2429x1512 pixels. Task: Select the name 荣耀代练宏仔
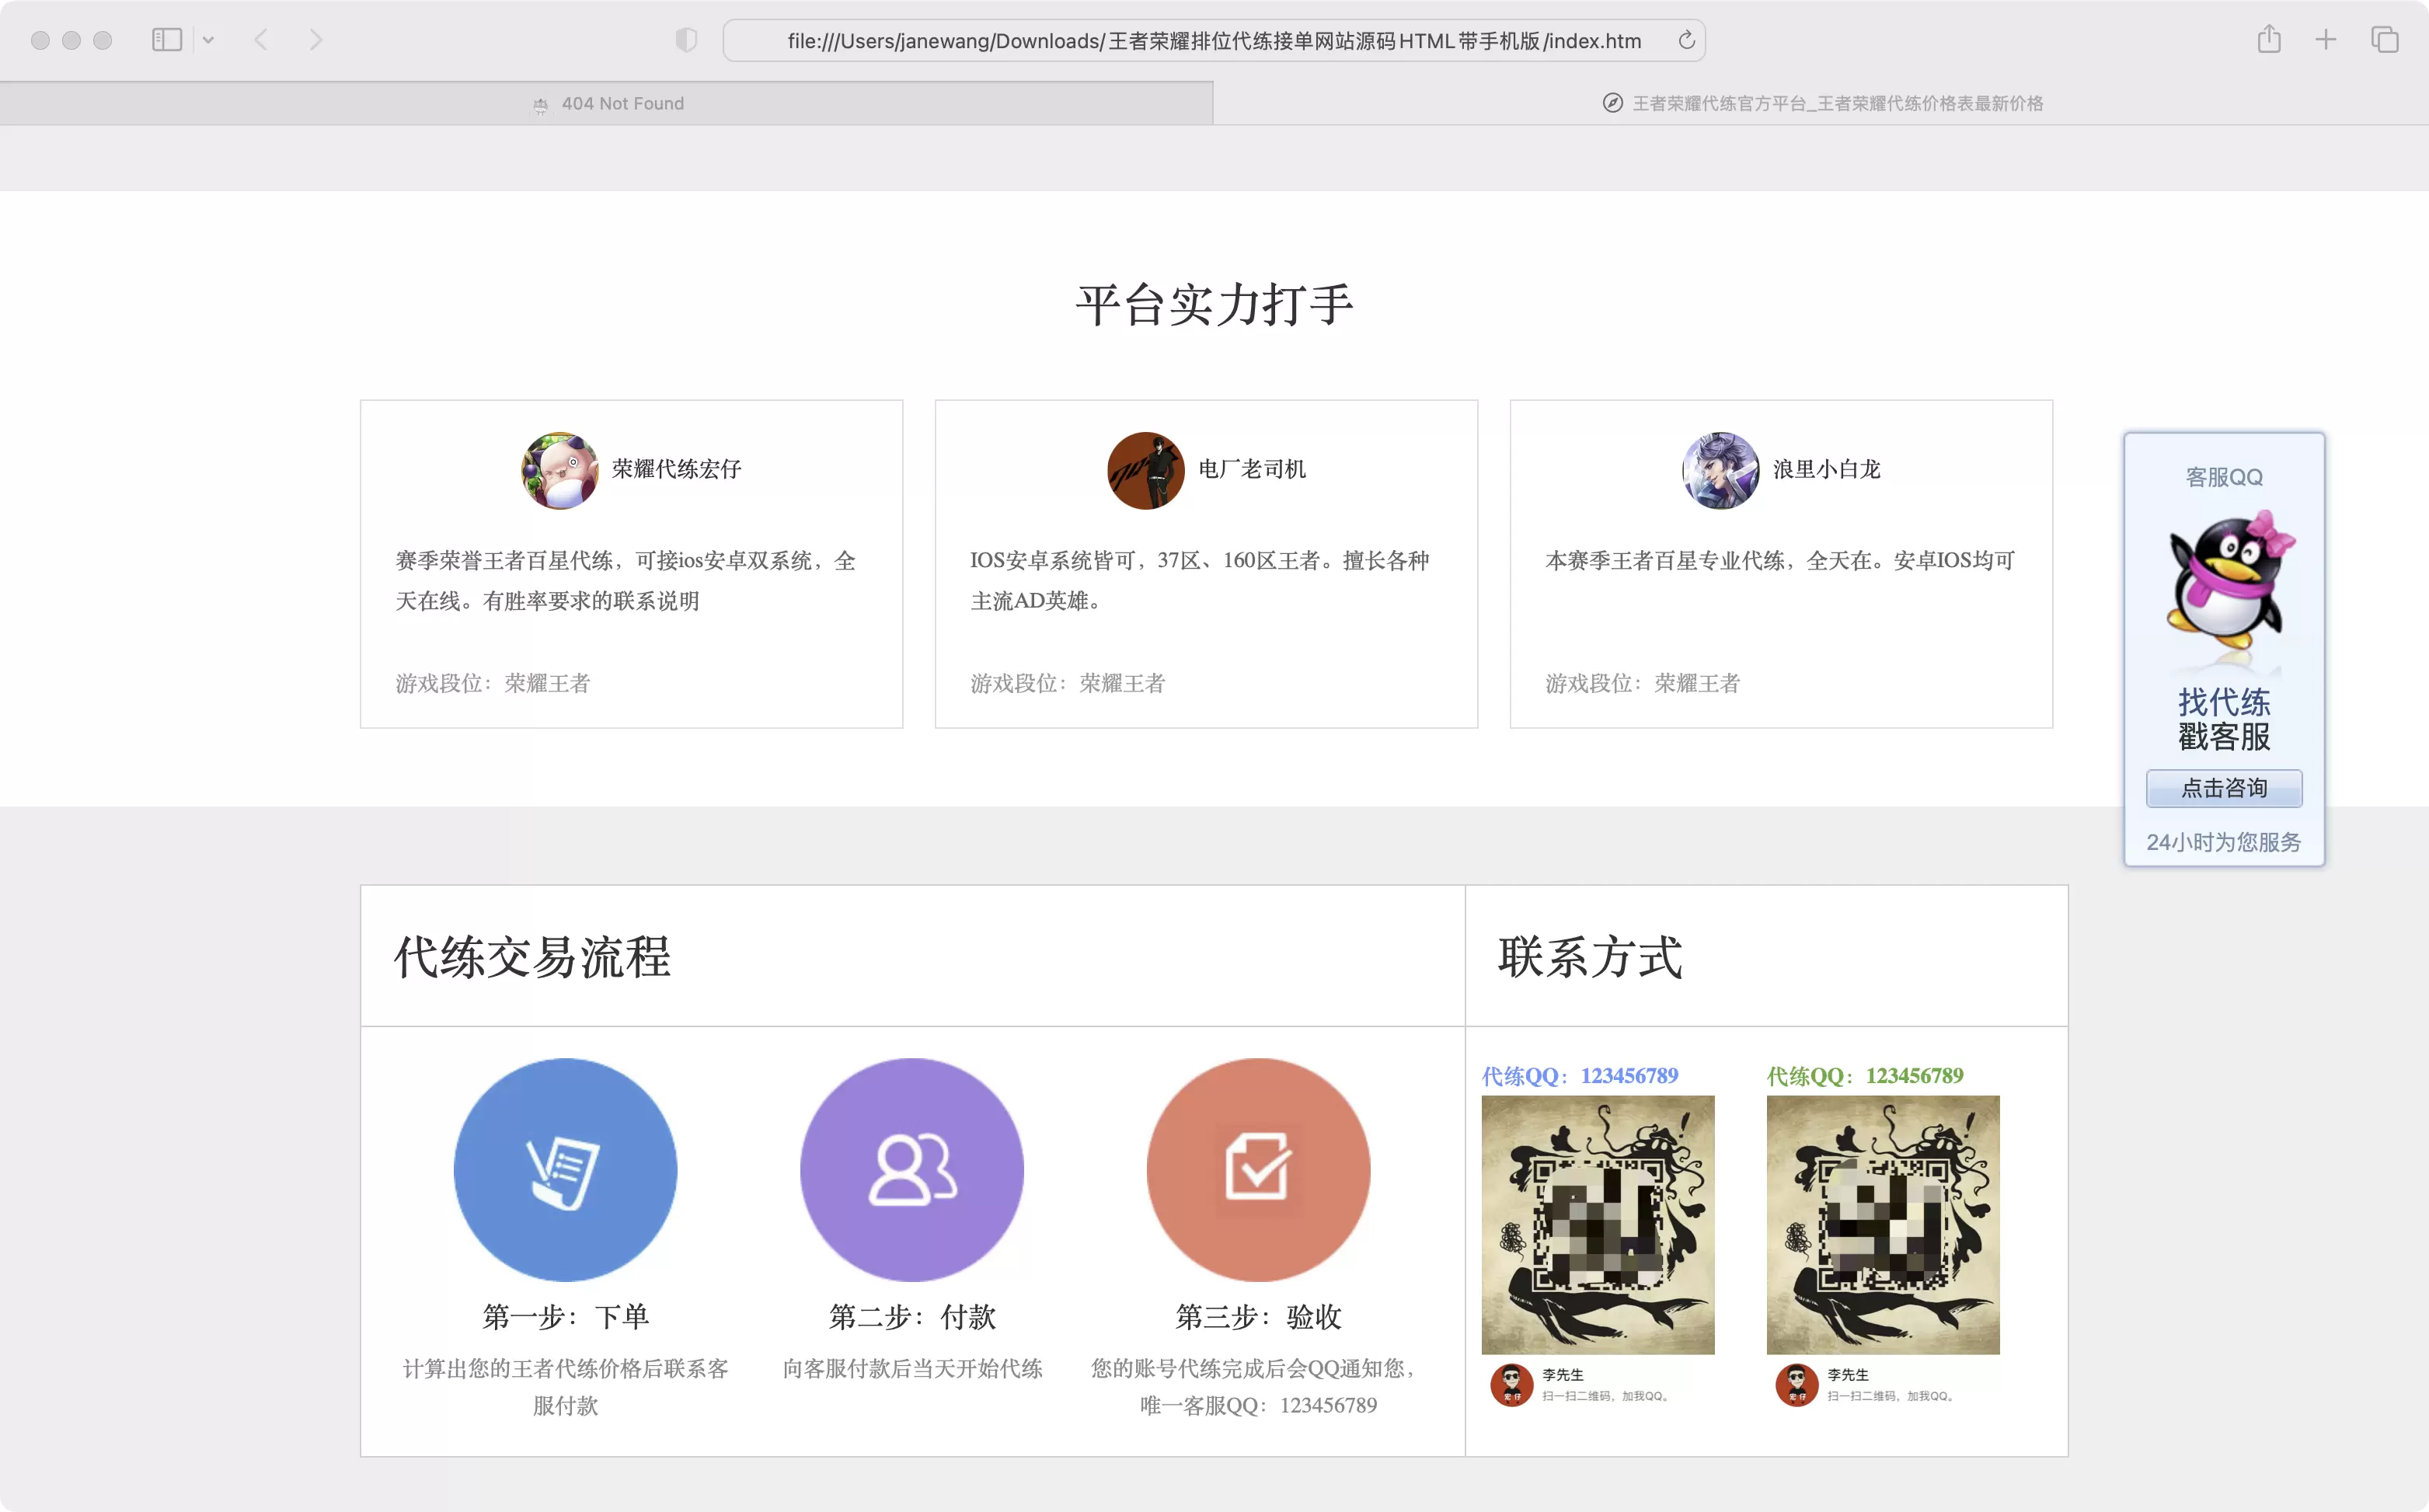click(x=676, y=469)
